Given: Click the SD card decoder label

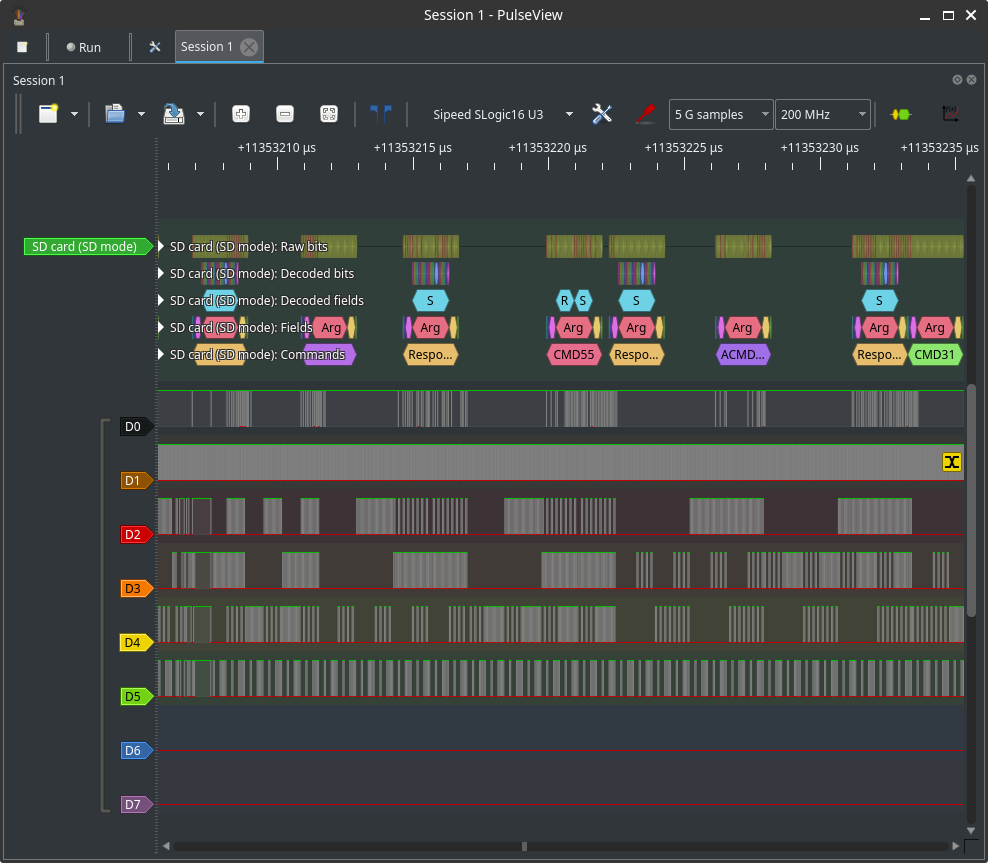Looking at the screenshot, I should tap(85, 247).
